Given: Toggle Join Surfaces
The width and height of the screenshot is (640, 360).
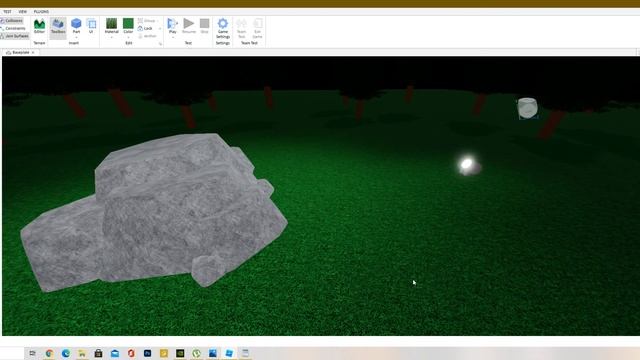Looking at the screenshot, I should pyautogui.click(x=14, y=36).
